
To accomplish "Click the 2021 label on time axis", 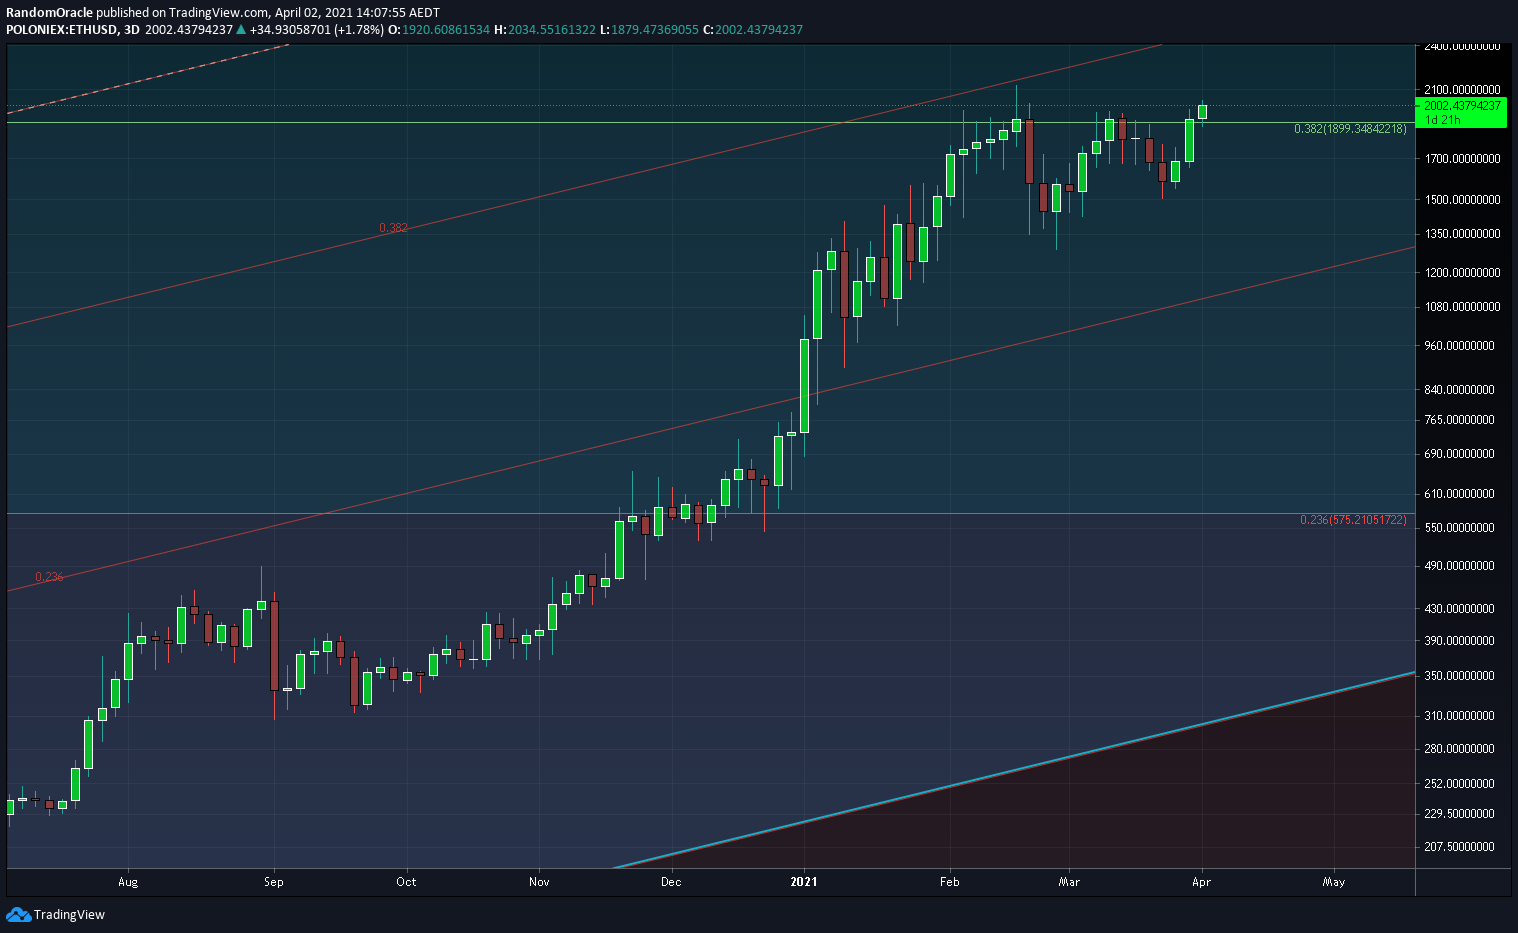I will coord(804,882).
